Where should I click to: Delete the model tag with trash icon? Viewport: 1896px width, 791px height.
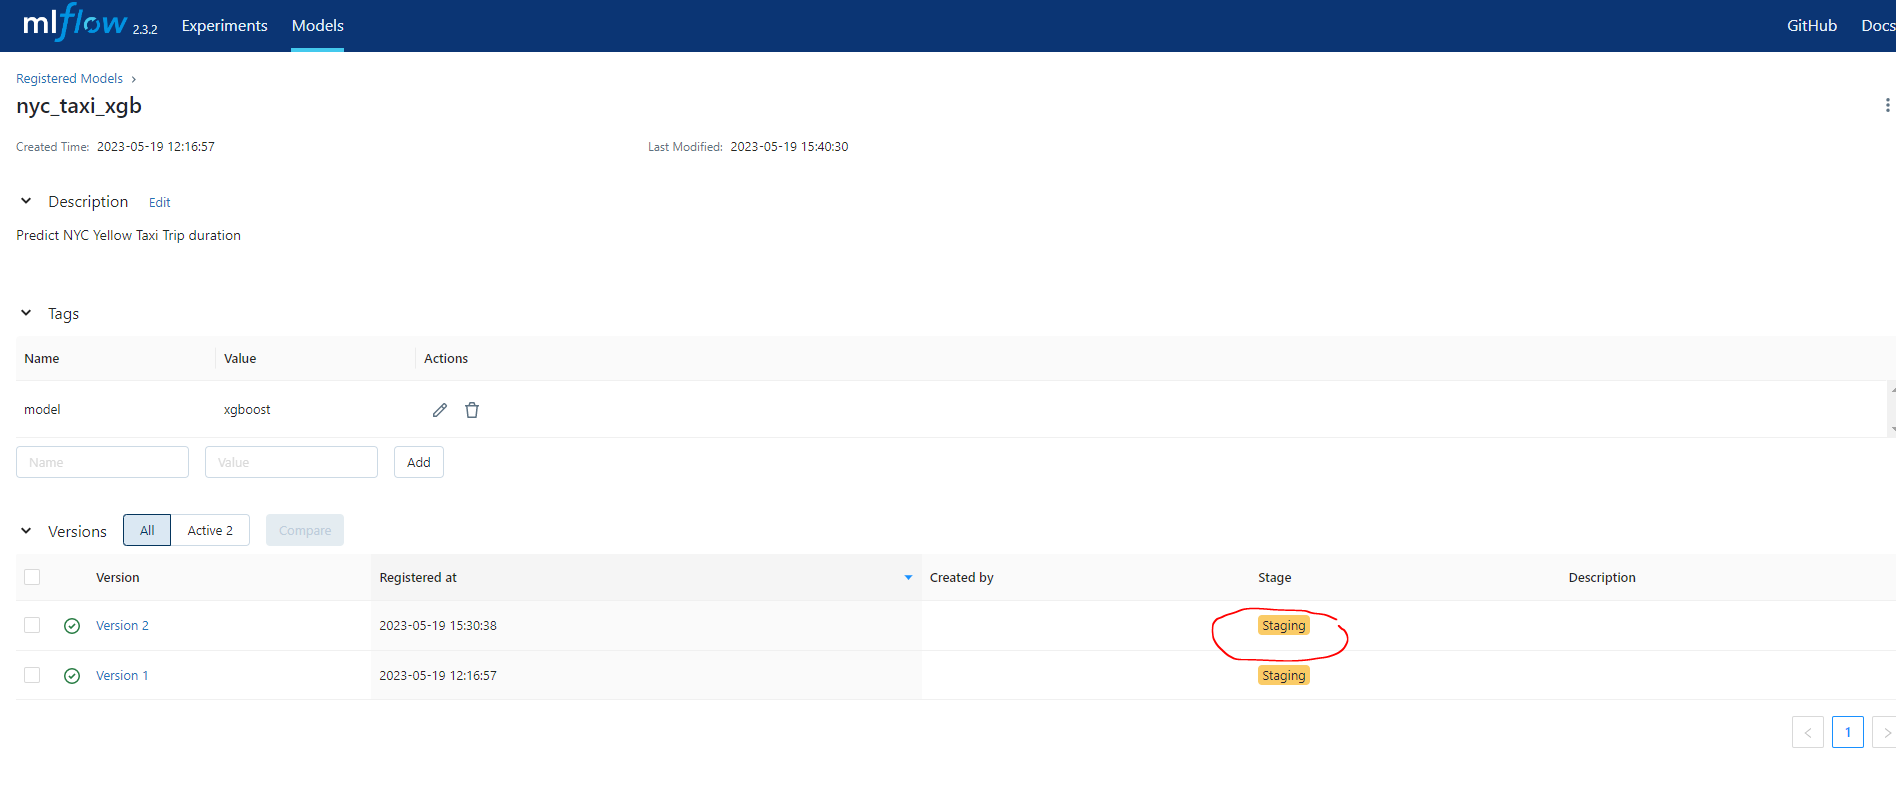click(472, 410)
